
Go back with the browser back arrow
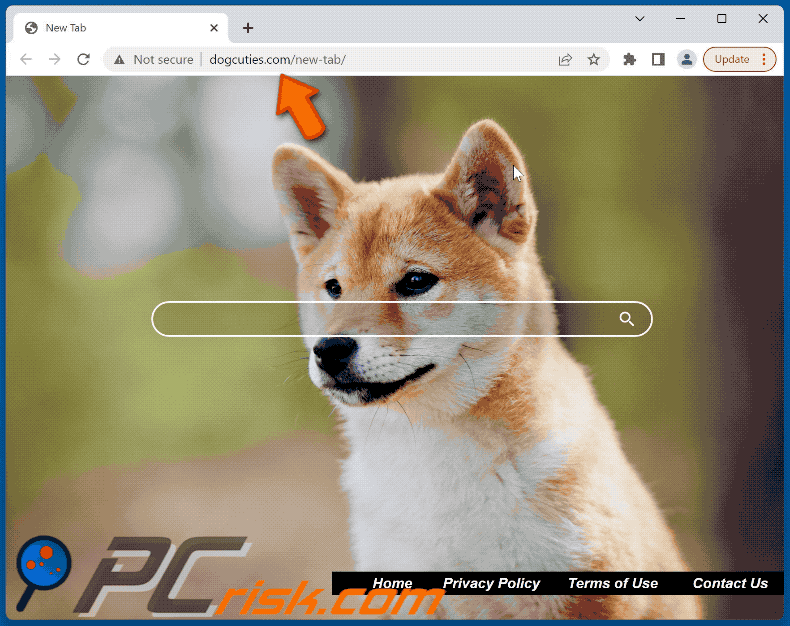[26, 59]
